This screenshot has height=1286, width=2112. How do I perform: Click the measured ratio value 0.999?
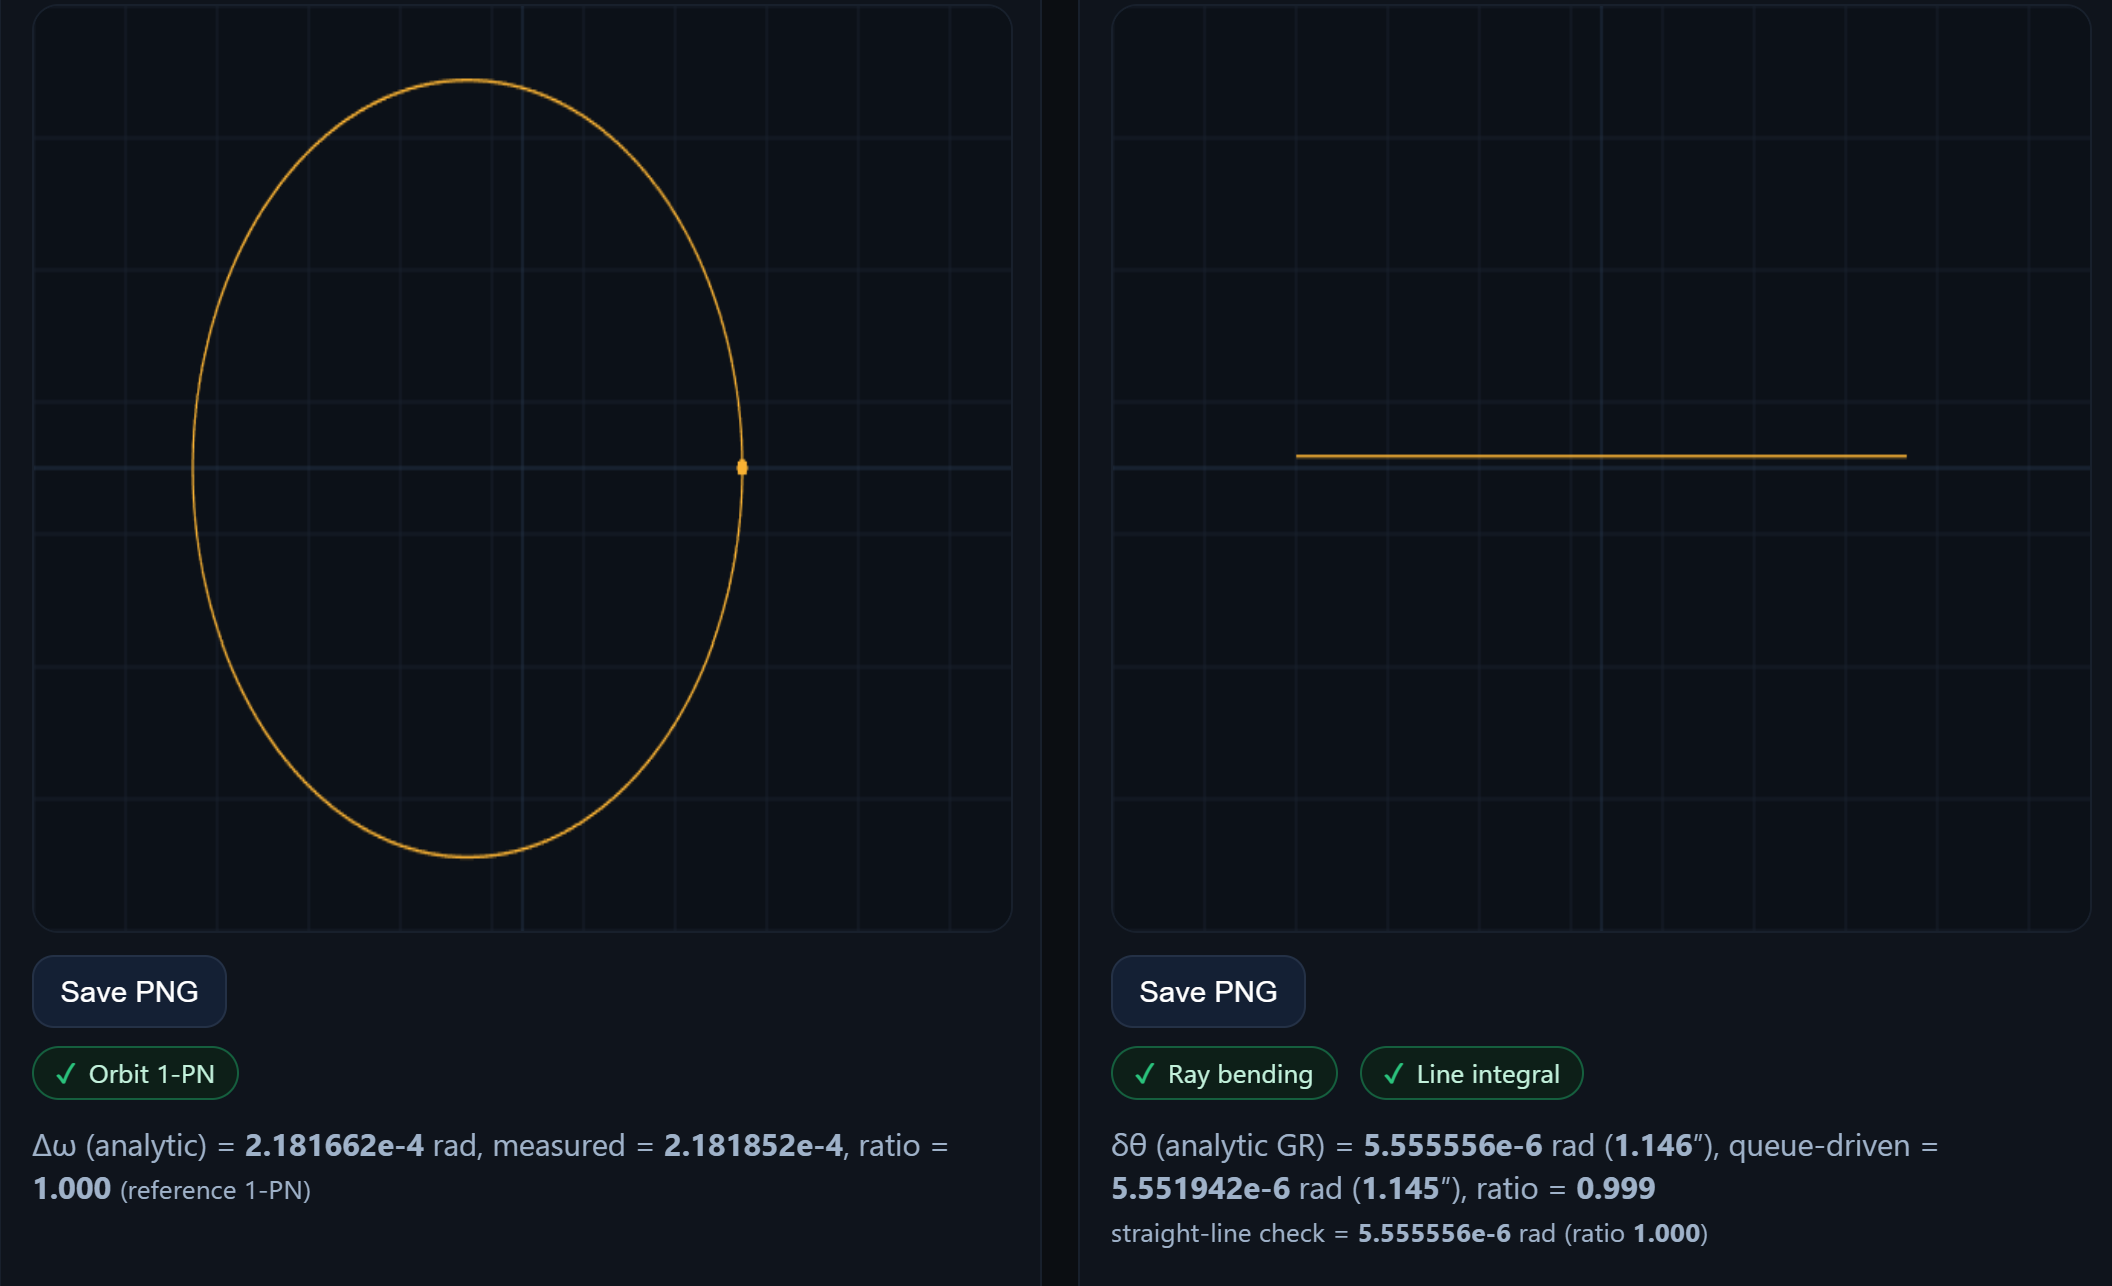[x=1615, y=1188]
